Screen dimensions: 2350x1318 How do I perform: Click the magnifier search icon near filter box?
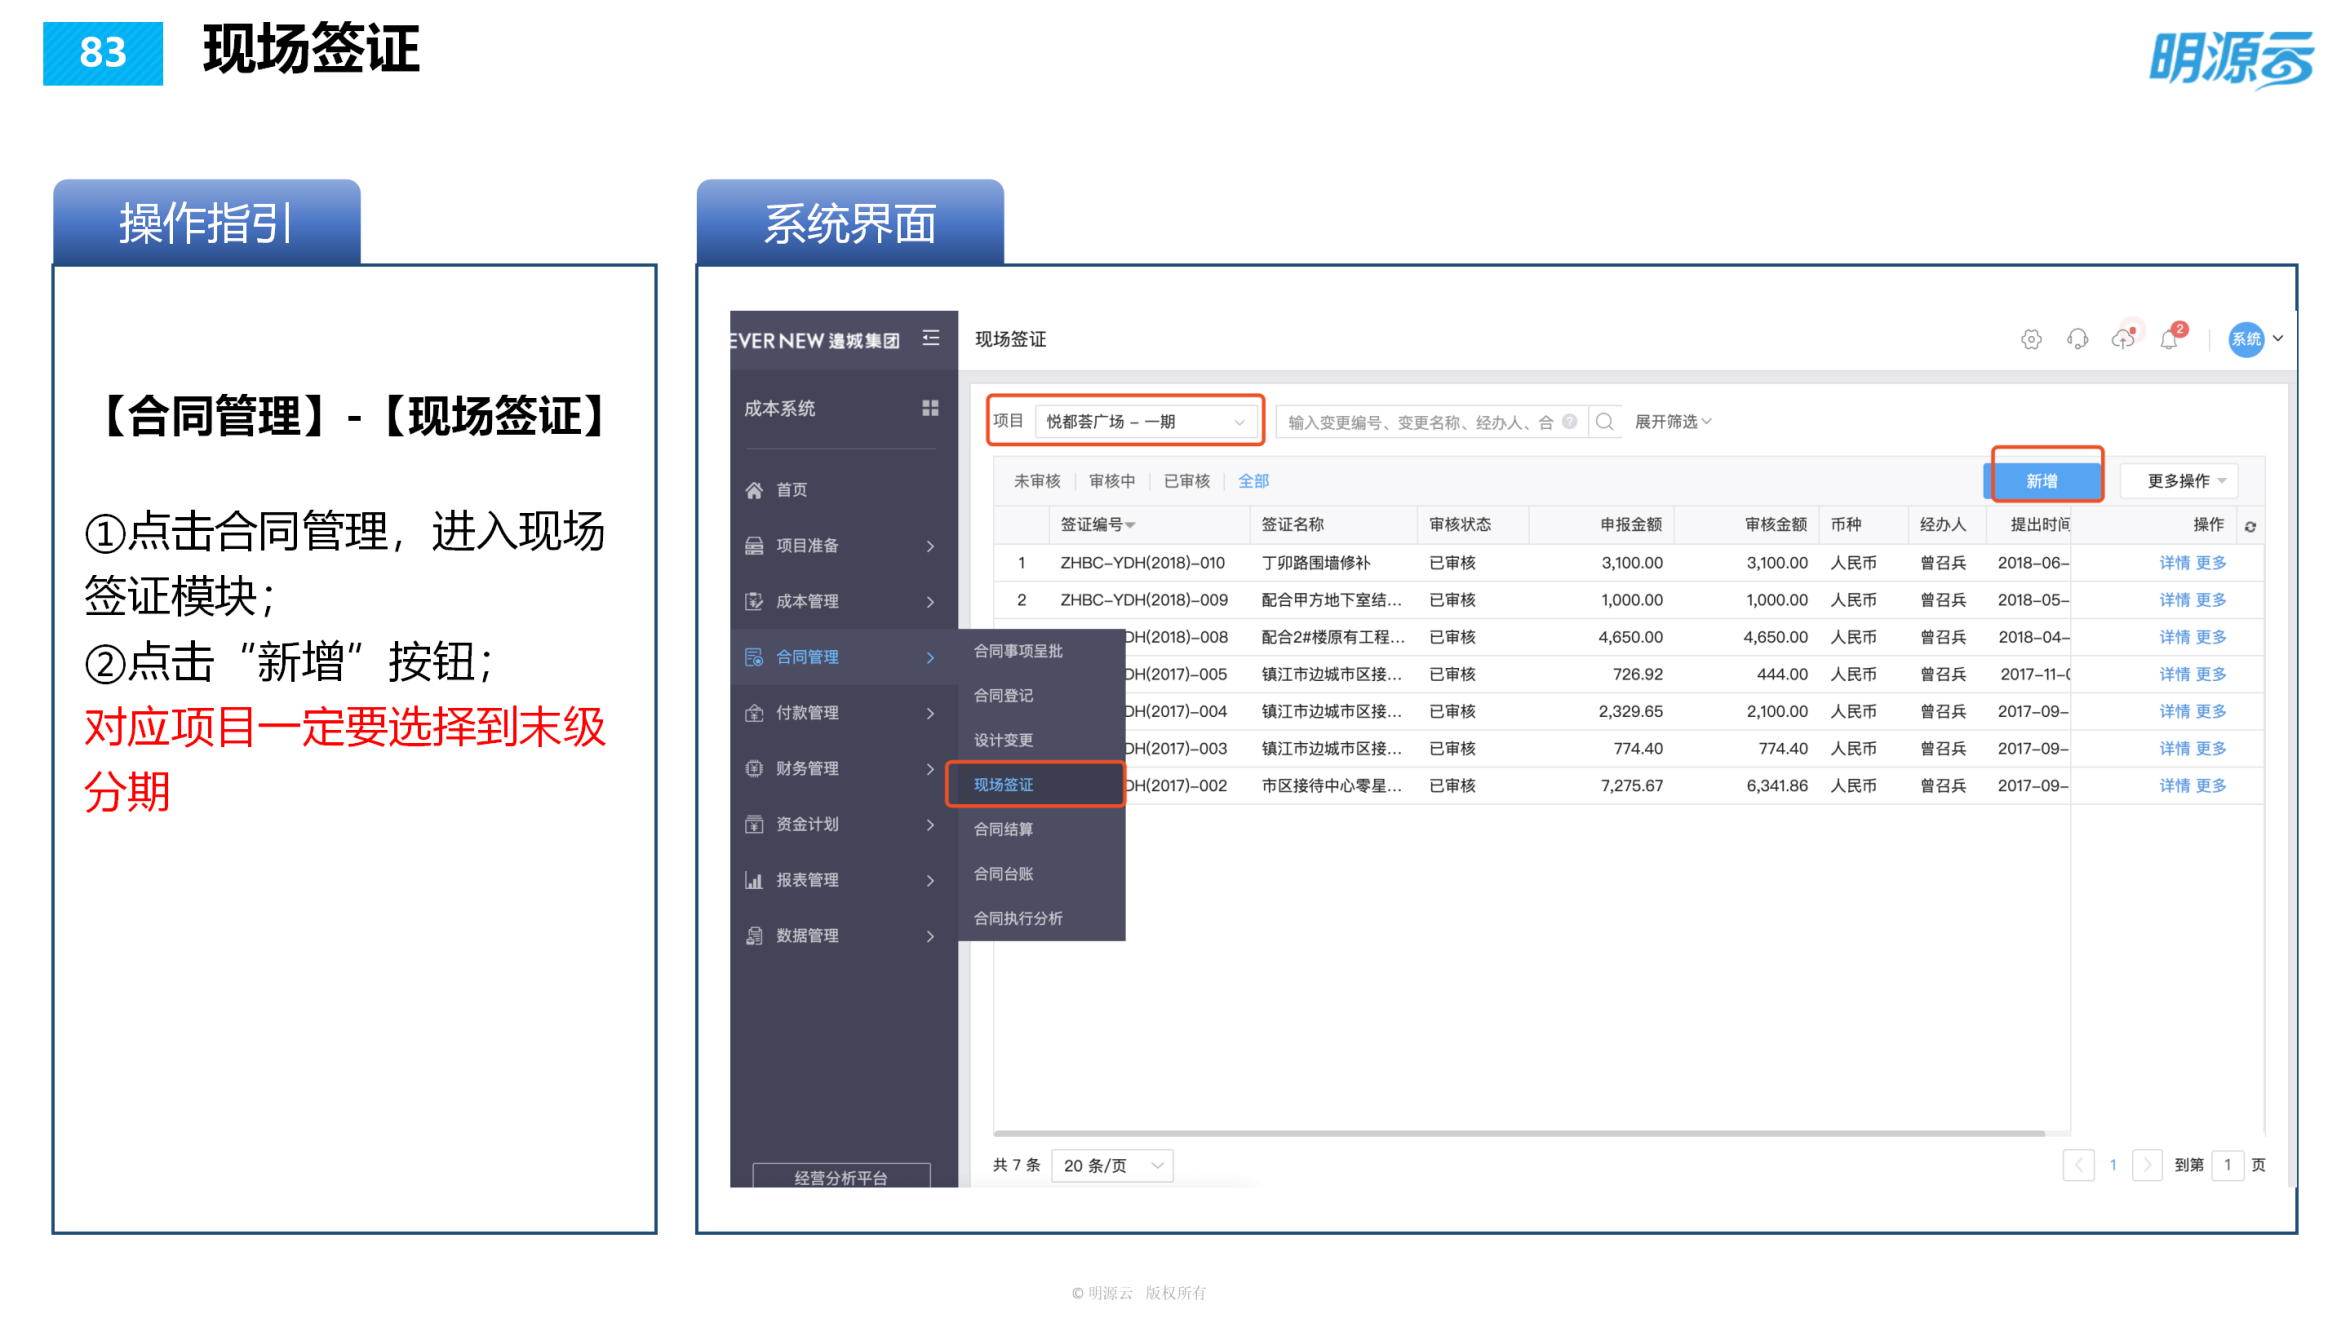pos(1605,421)
